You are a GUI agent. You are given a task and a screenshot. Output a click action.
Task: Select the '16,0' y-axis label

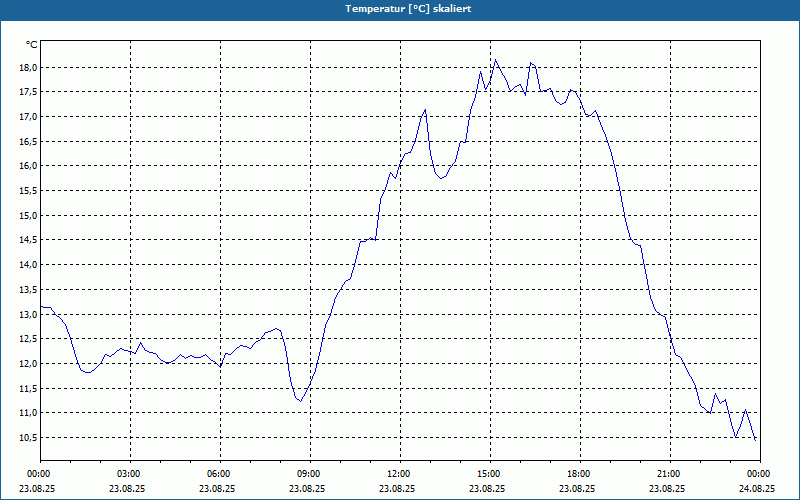[x=30, y=166]
